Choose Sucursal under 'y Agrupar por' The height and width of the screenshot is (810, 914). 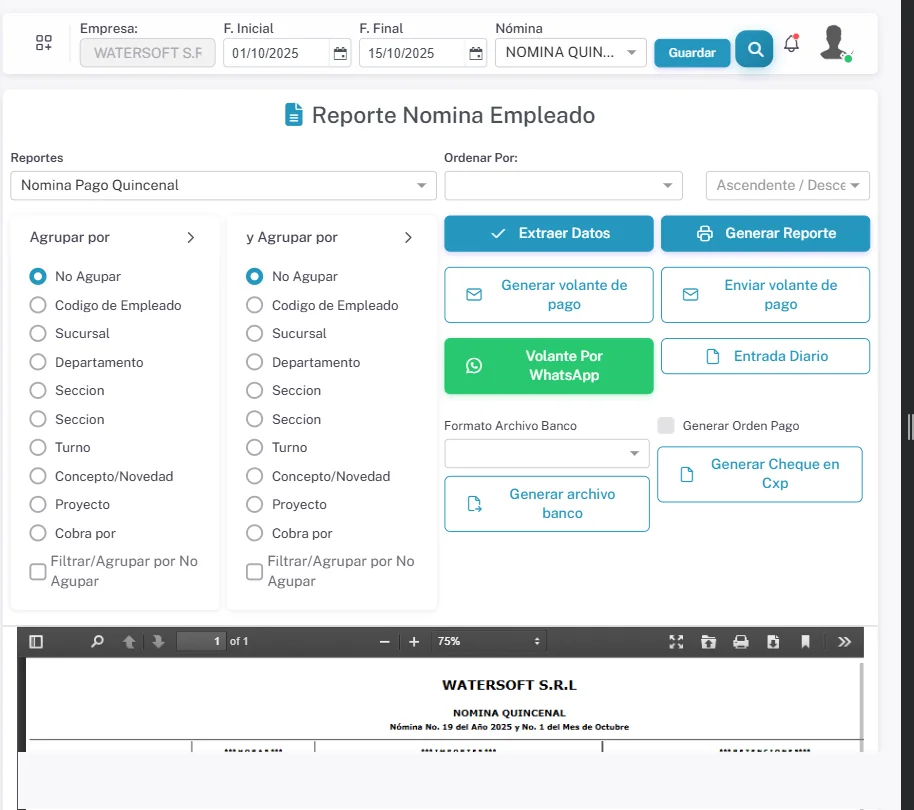pyautogui.click(x=254, y=333)
